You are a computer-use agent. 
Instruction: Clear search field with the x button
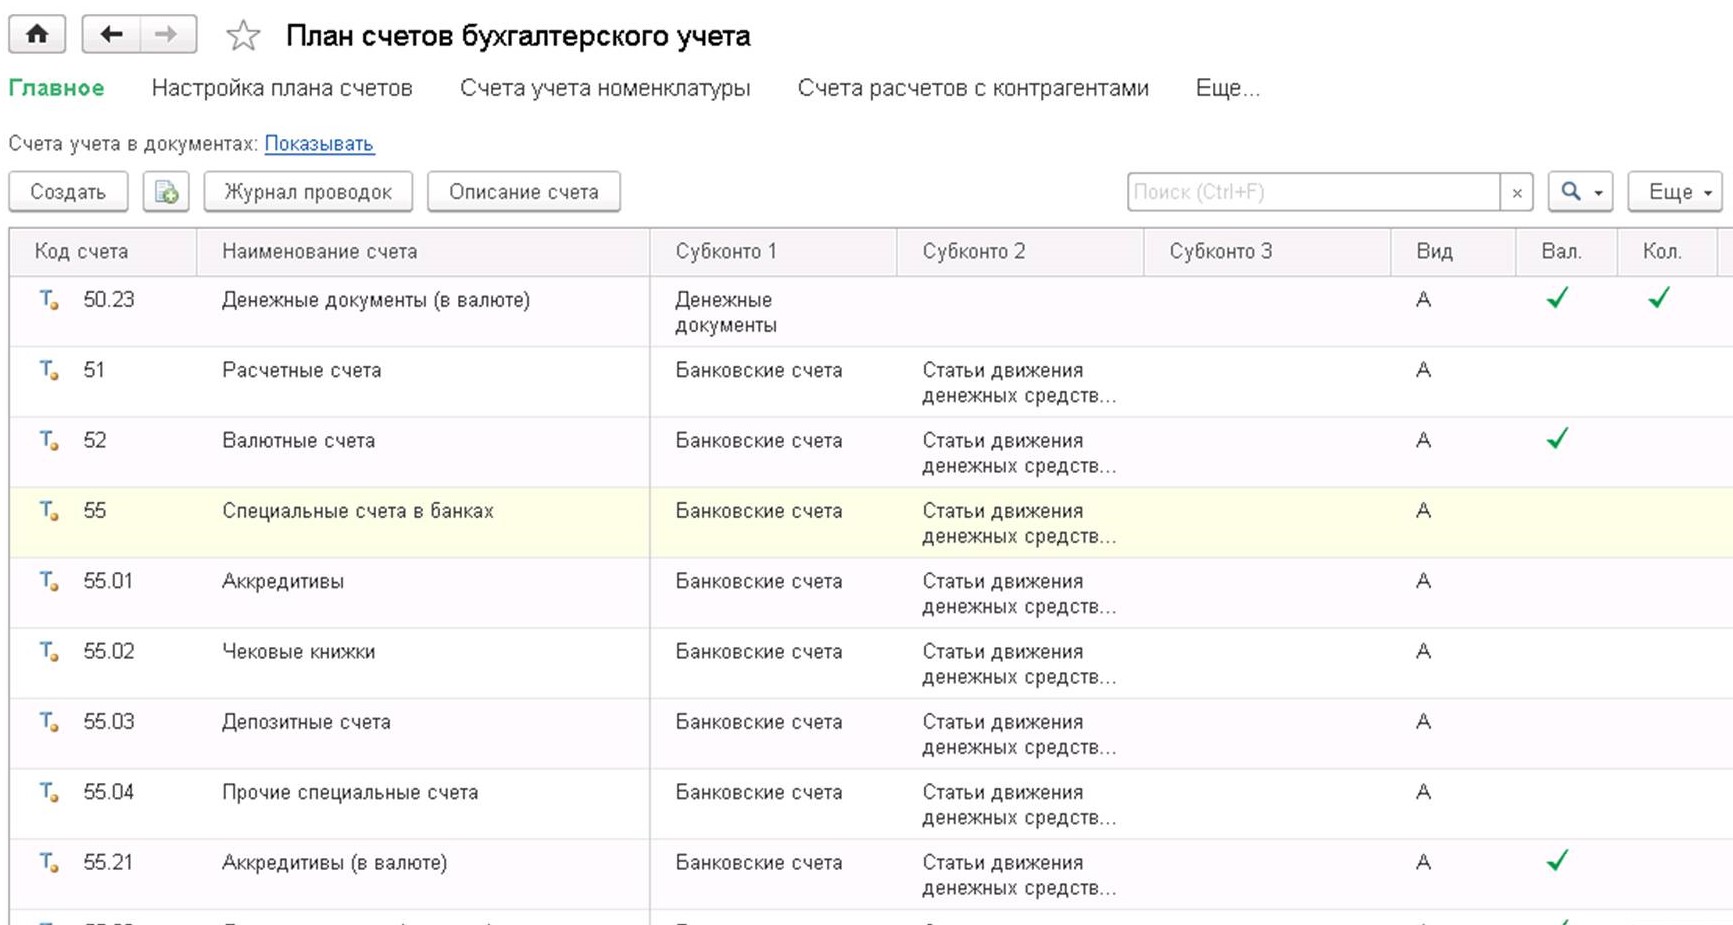(1516, 192)
